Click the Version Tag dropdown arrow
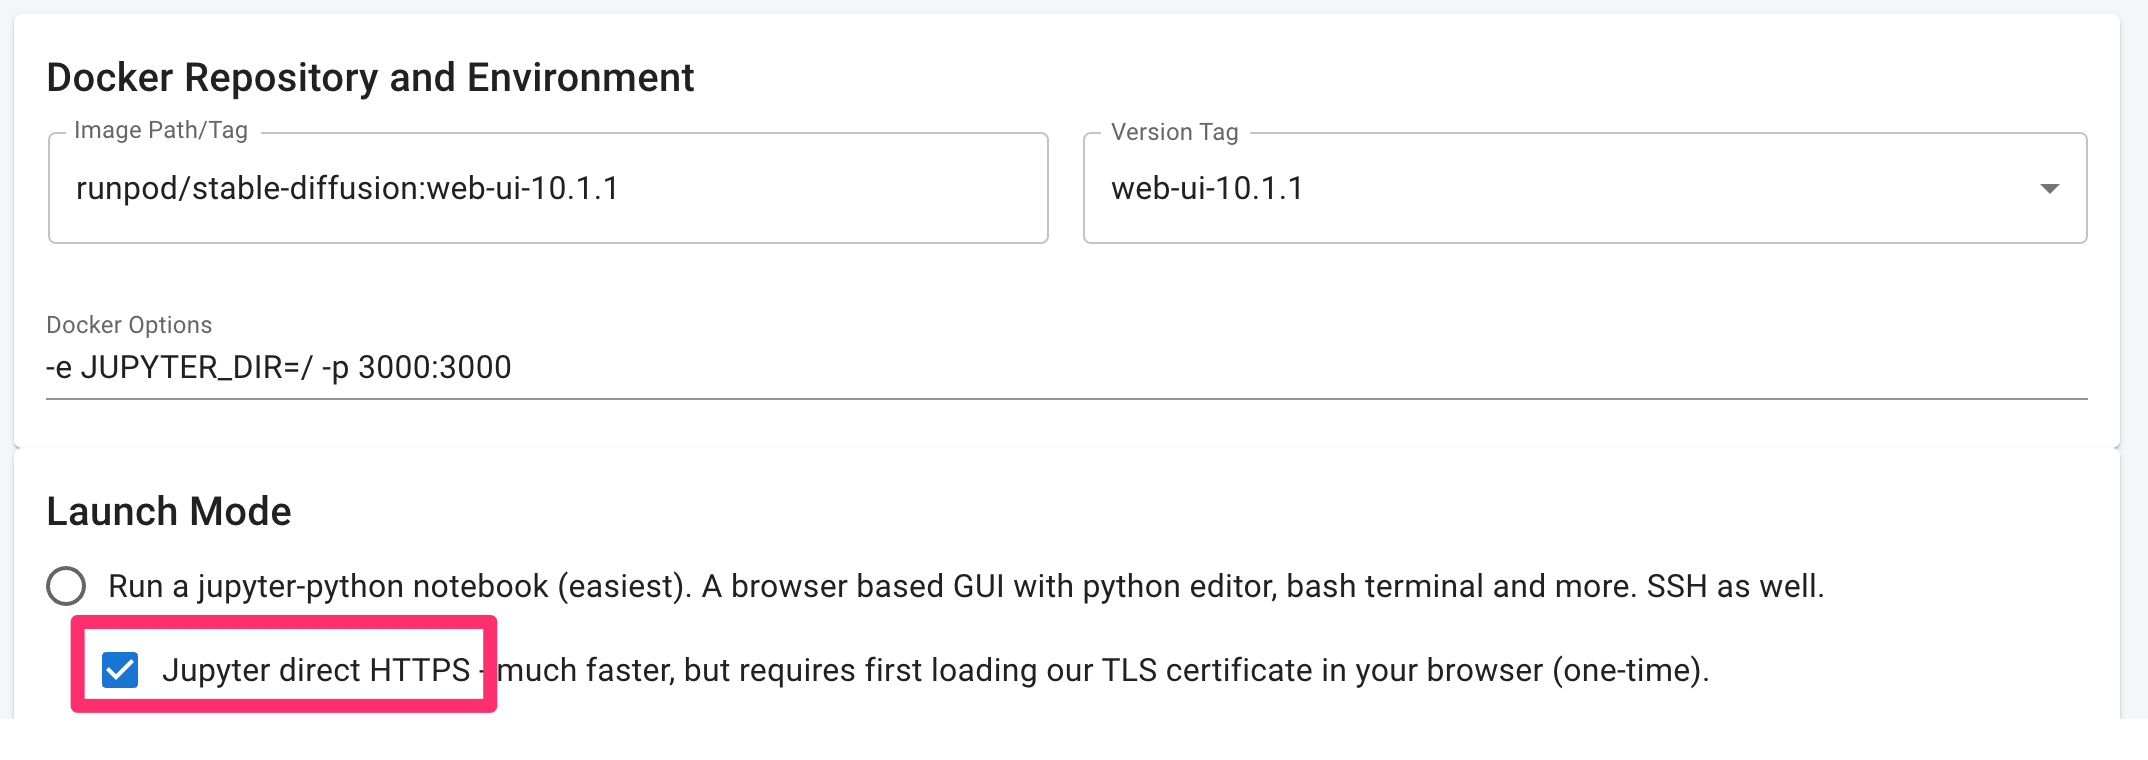 click(2049, 189)
